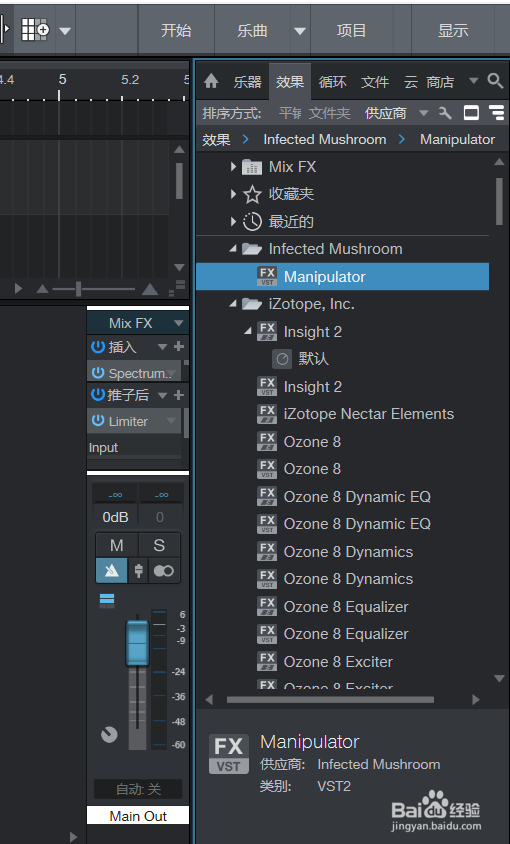Viewport: 510px width, 844px height.
Task: Mute the Main Out channel
Action: 116,545
